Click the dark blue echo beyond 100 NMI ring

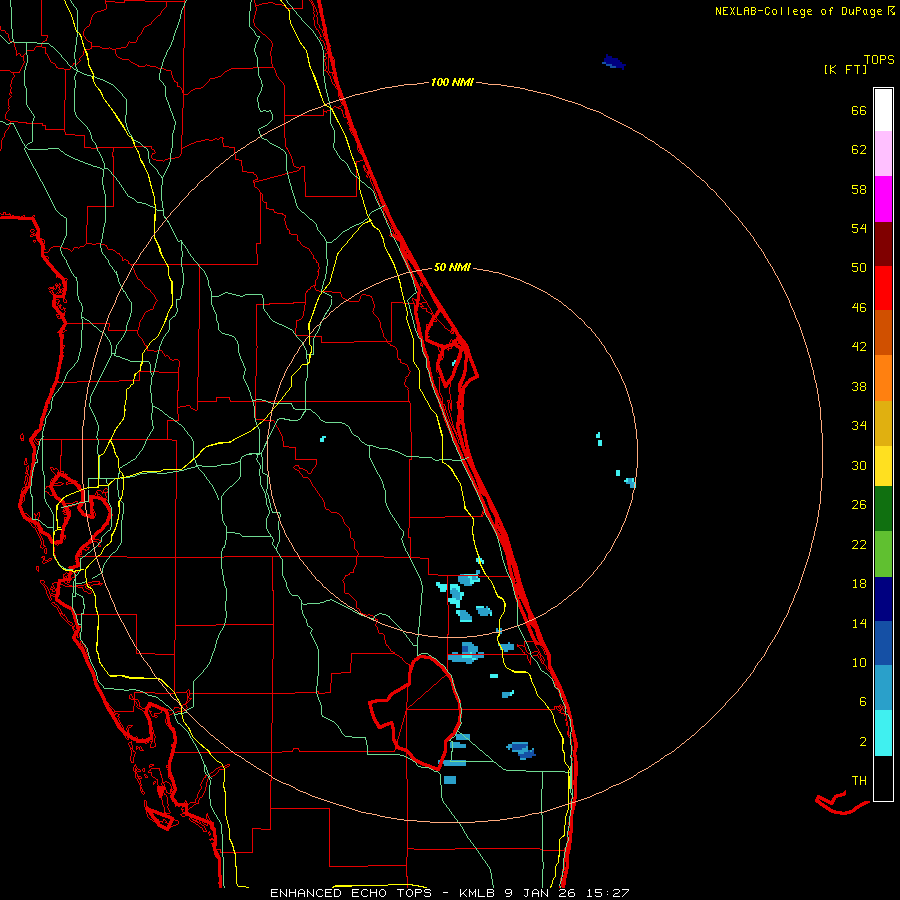613,61
